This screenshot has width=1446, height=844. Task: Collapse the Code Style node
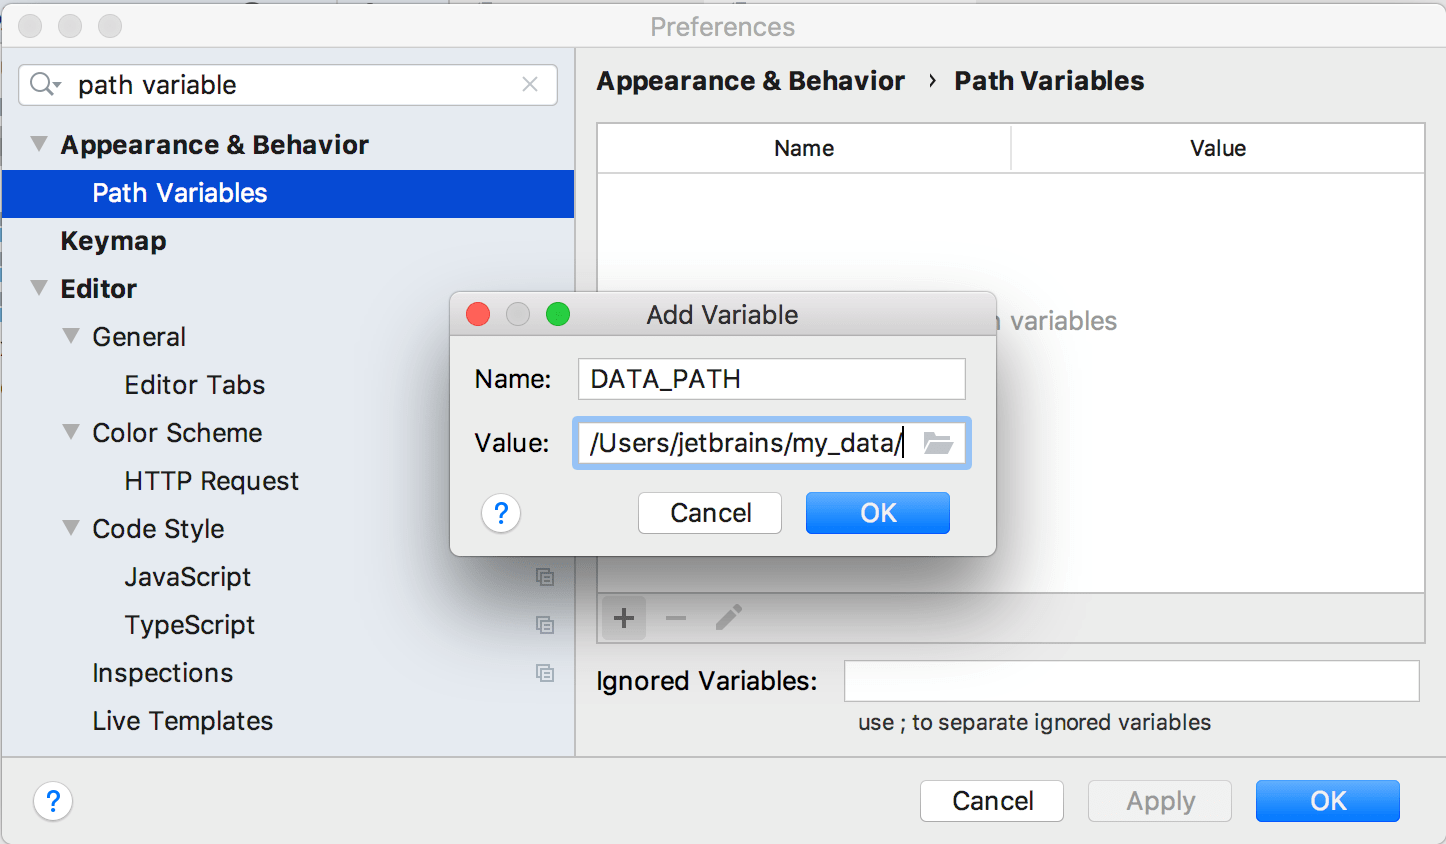coord(70,529)
